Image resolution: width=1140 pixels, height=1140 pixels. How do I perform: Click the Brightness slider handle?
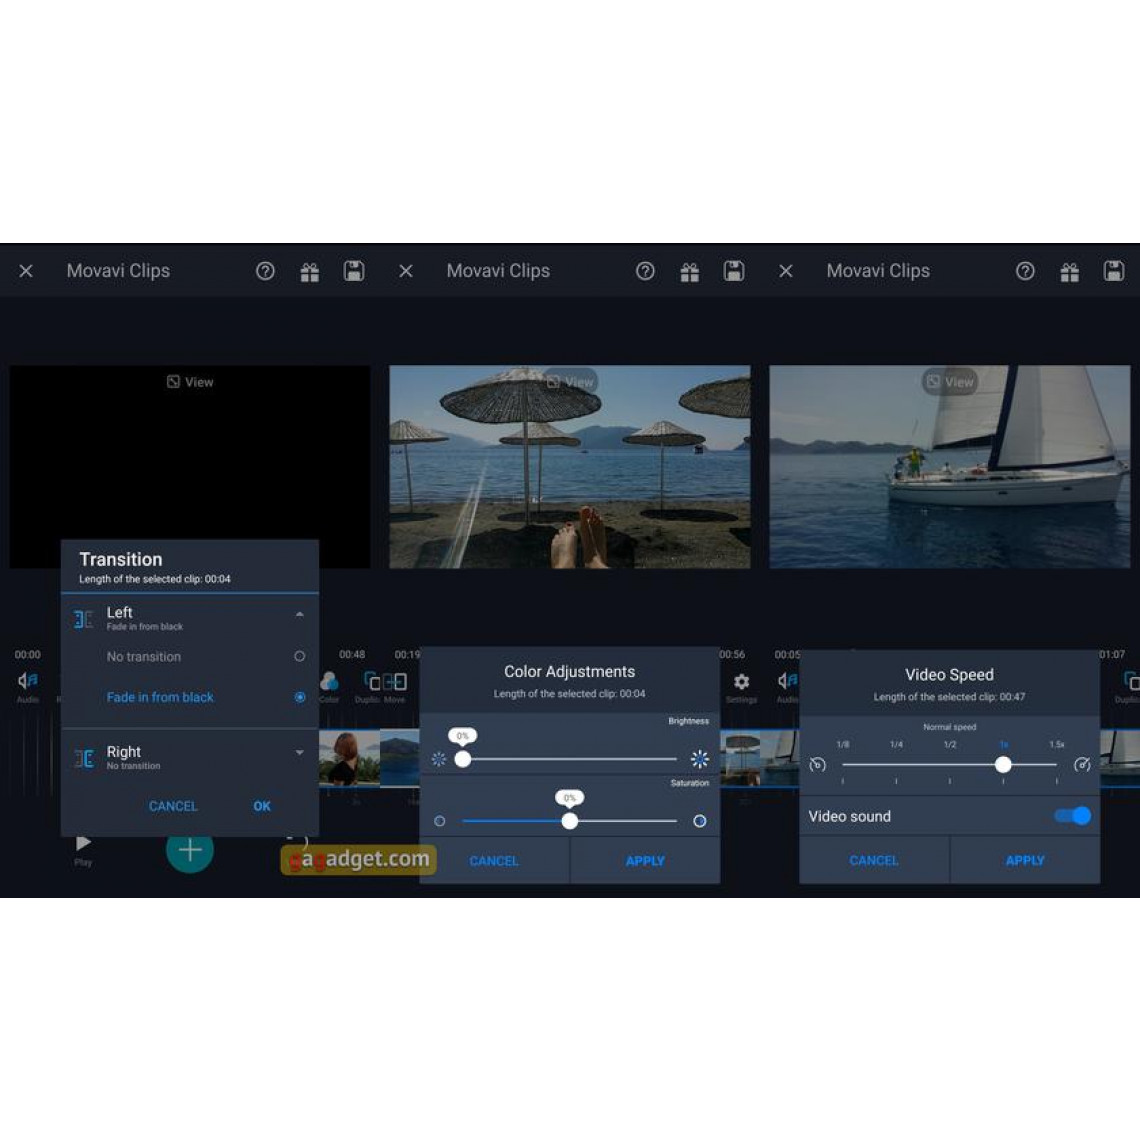point(462,759)
